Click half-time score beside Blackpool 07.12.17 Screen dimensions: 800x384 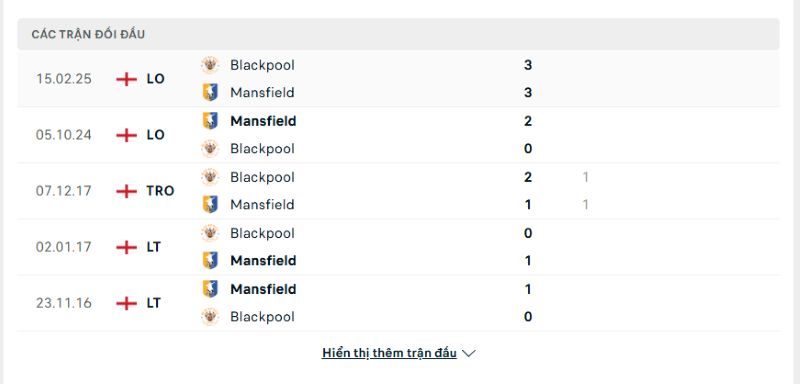[x=586, y=177]
